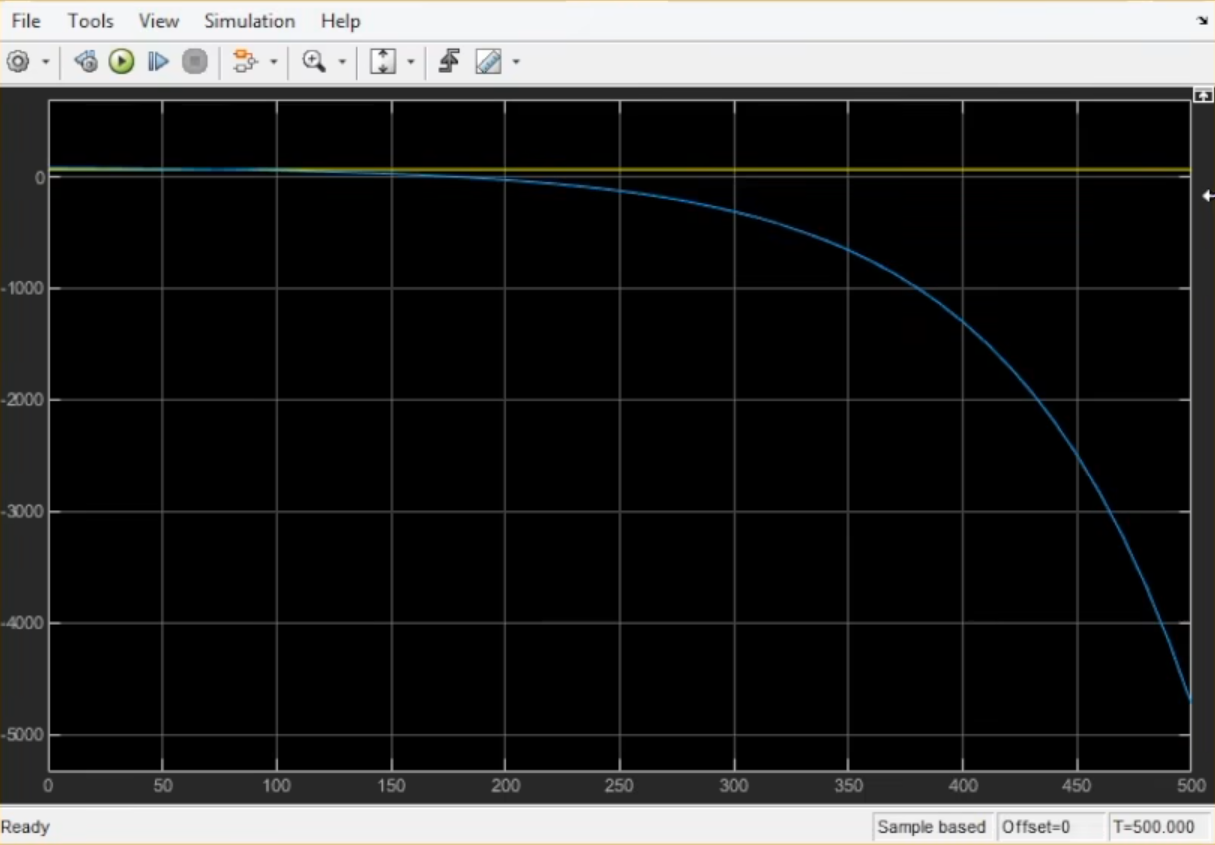Click the 100 x-axis tick label
This screenshot has height=845, width=1215.
[277, 786]
